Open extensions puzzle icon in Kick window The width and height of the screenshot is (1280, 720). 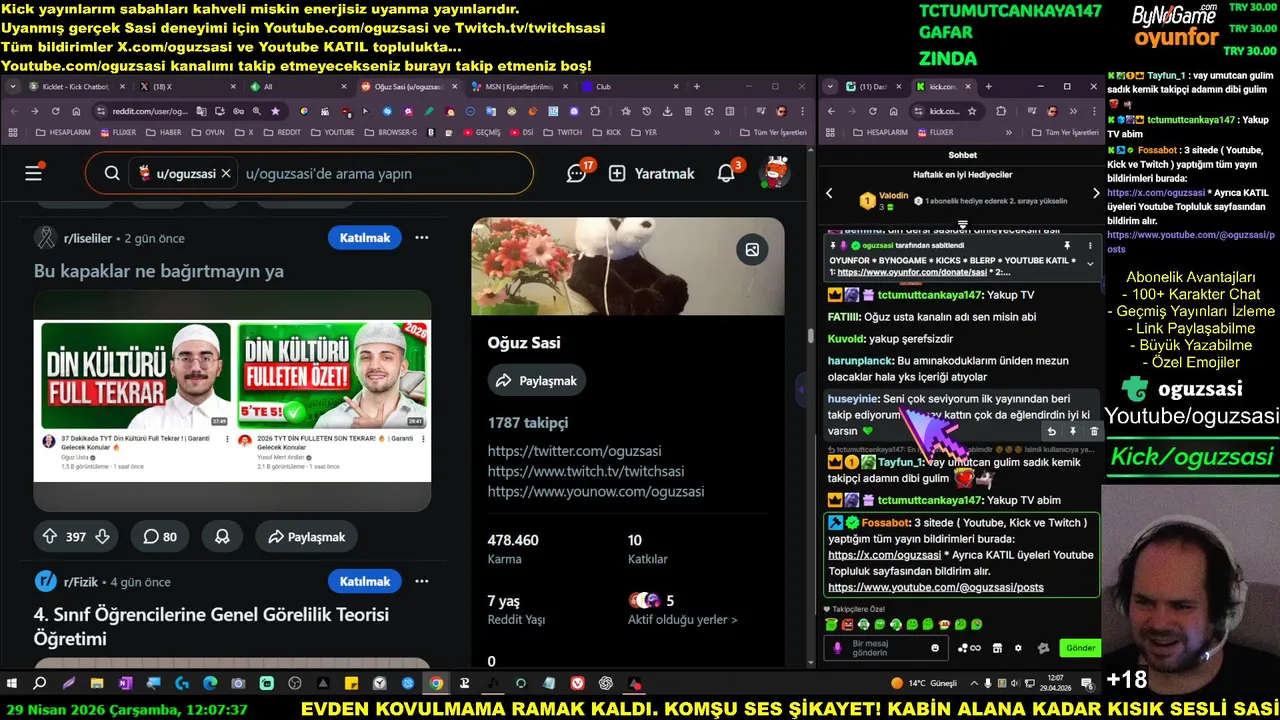pyautogui.click(x=1000, y=112)
